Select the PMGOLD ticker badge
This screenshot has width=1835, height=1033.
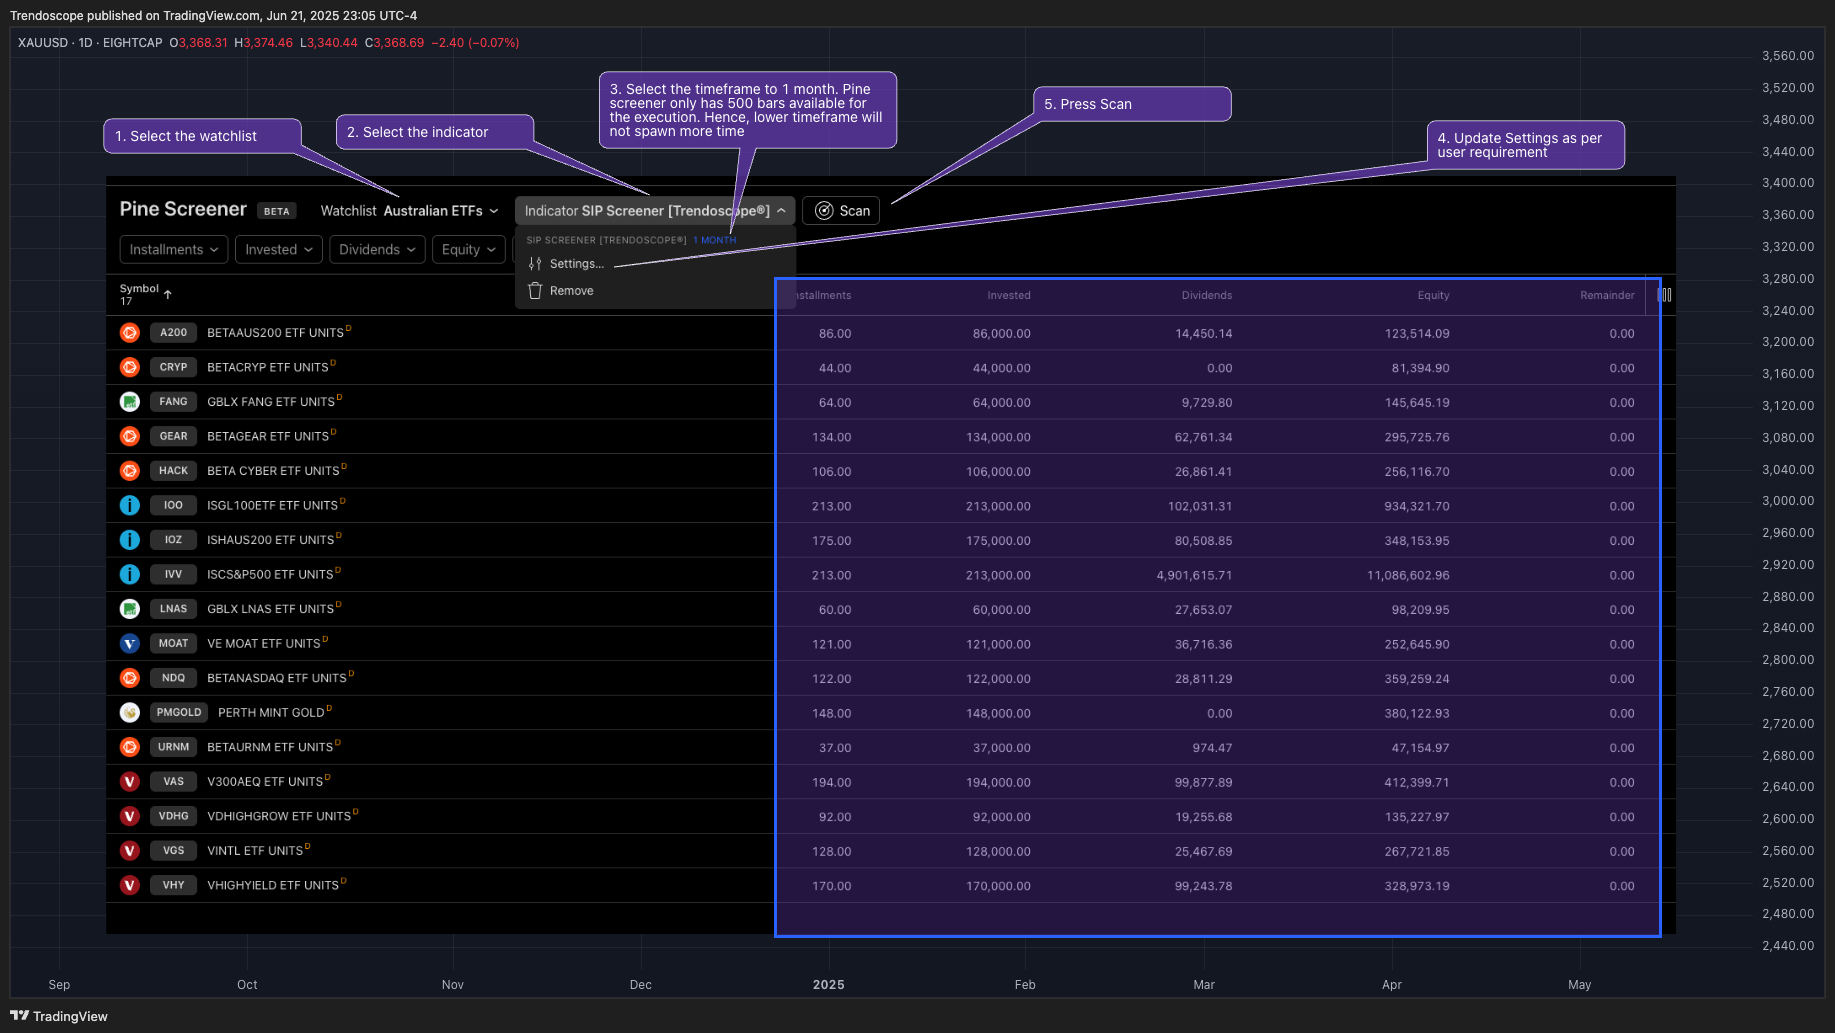[x=179, y=713]
